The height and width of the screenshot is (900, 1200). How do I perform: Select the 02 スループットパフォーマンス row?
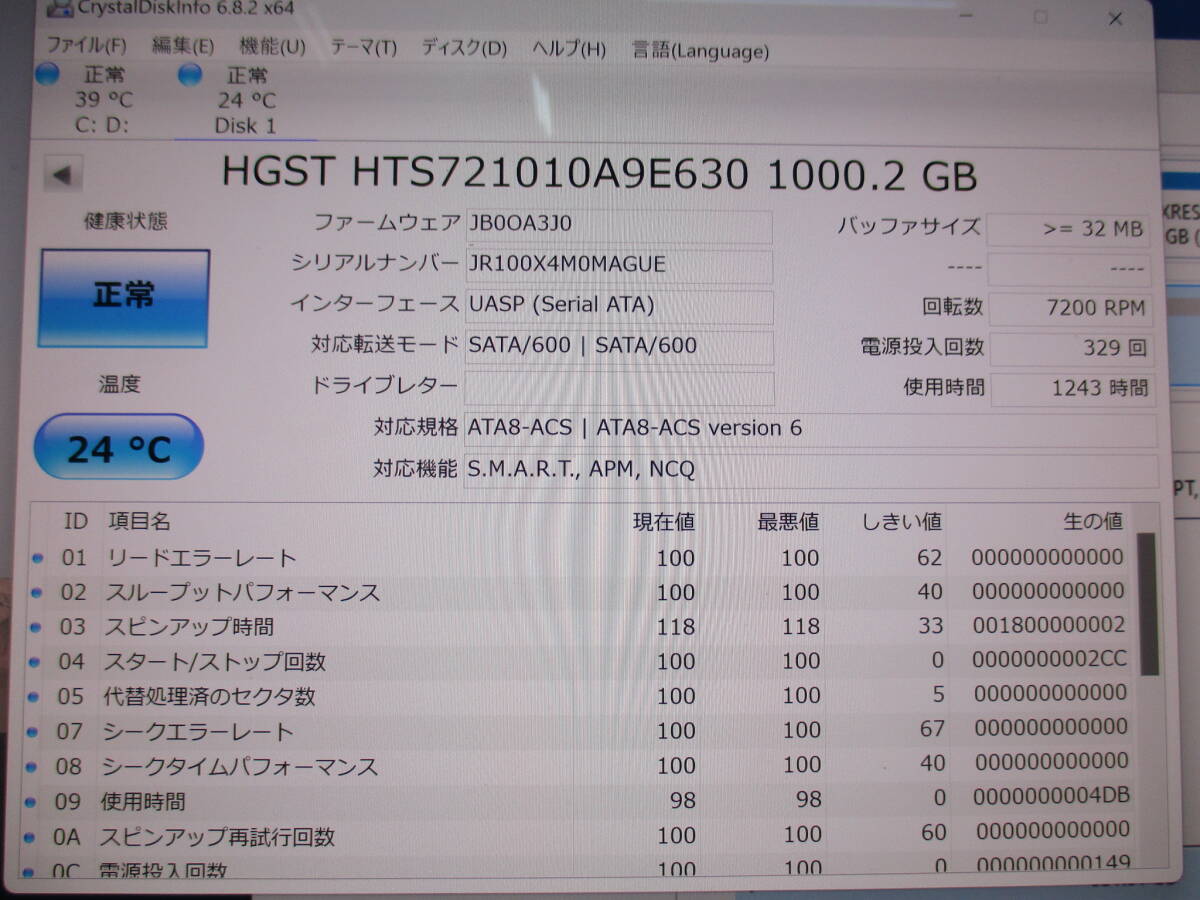(x=580, y=593)
